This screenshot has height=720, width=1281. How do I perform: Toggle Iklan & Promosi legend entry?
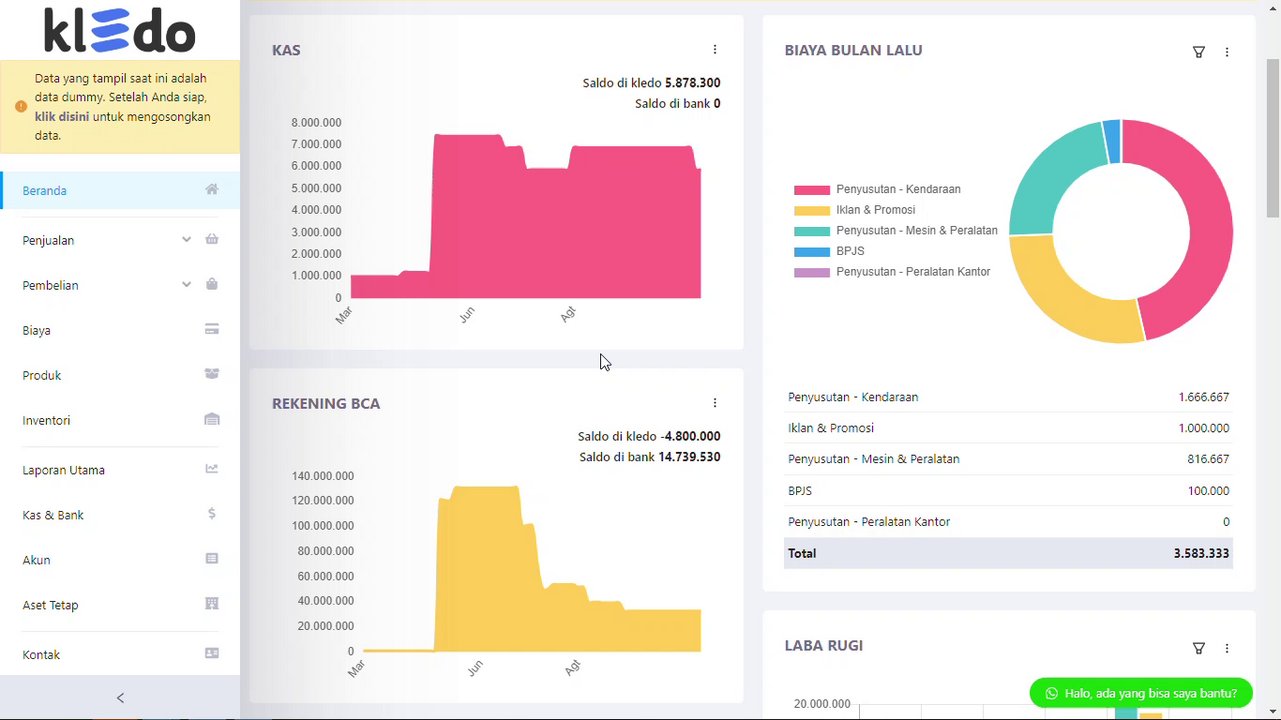[875, 210]
